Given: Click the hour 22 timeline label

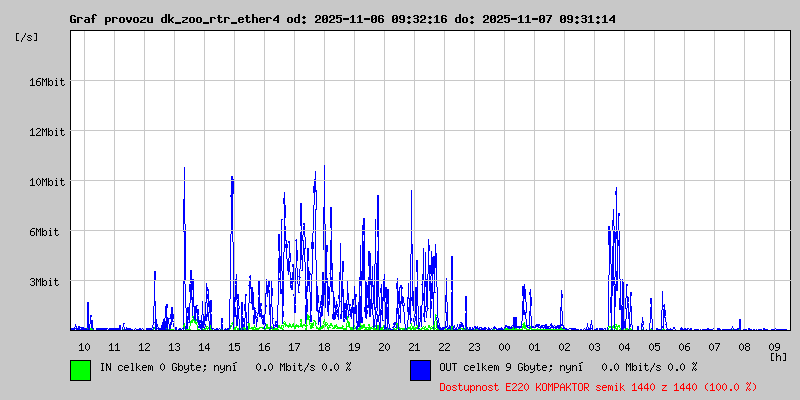Looking at the screenshot, I should coord(444,346).
